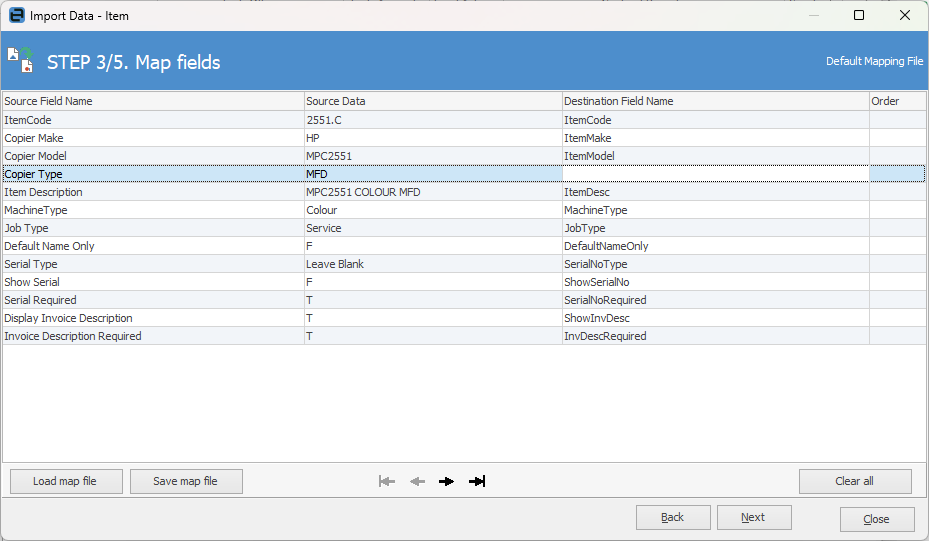Viewport: 929px width, 541px height.
Task: Click the Close button at bottom
Action: [877, 519]
